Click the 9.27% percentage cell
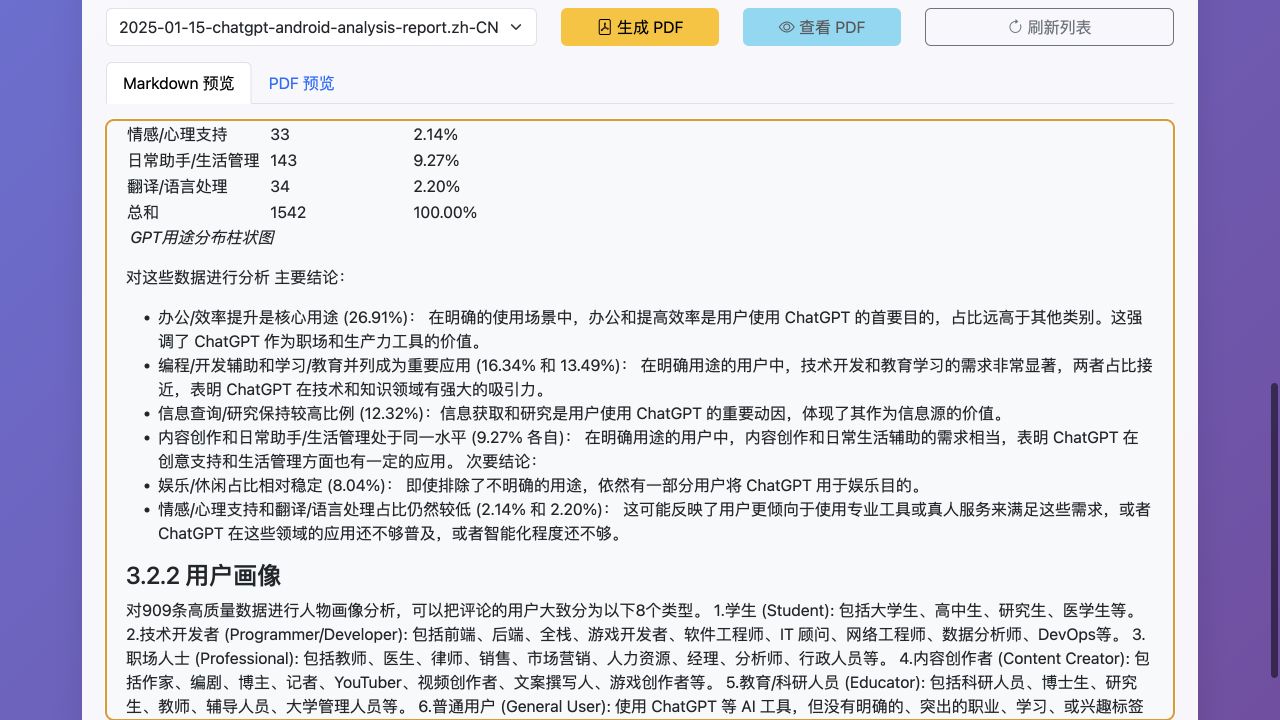 [x=436, y=160]
